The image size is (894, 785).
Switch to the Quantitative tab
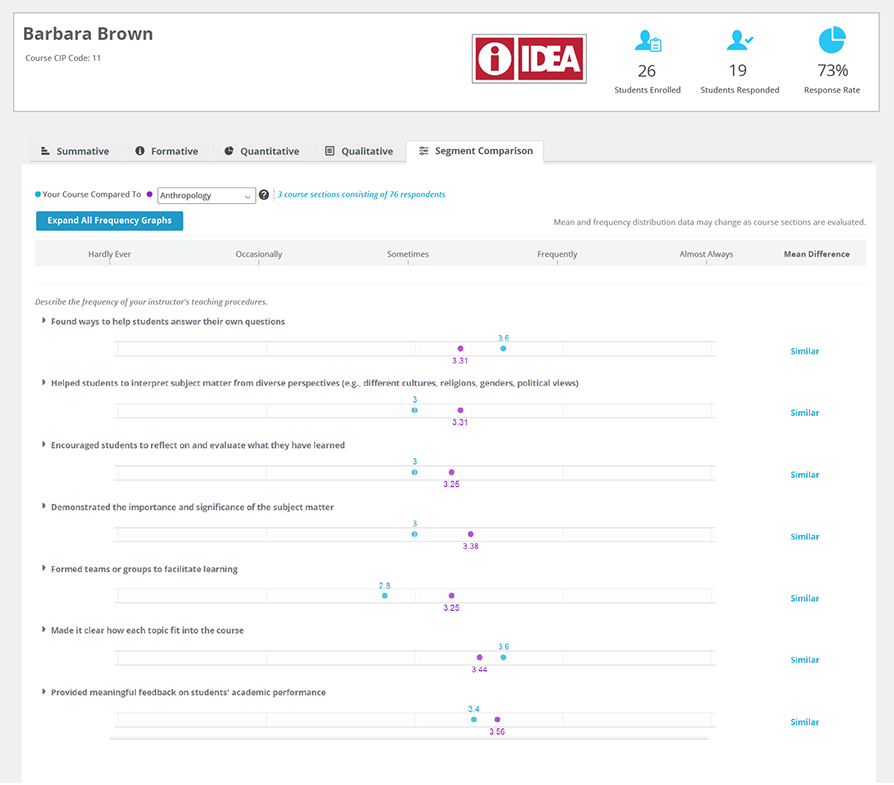(x=261, y=151)
